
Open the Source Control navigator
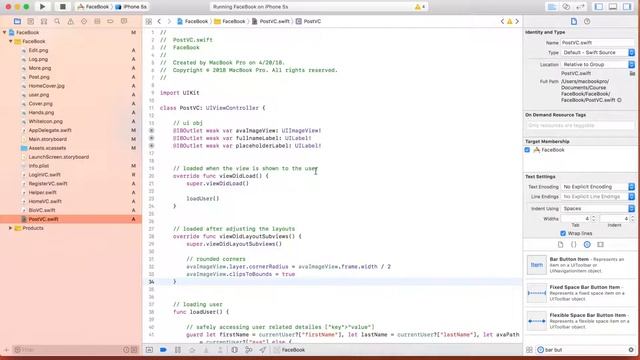pos(31,21)
